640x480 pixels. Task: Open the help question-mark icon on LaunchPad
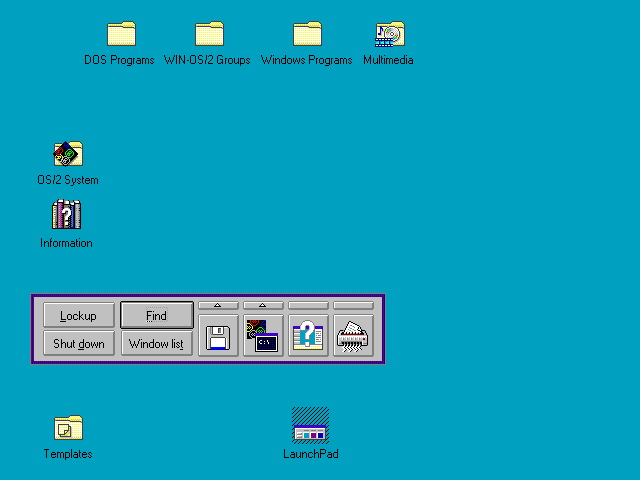[x=308, y=336]
